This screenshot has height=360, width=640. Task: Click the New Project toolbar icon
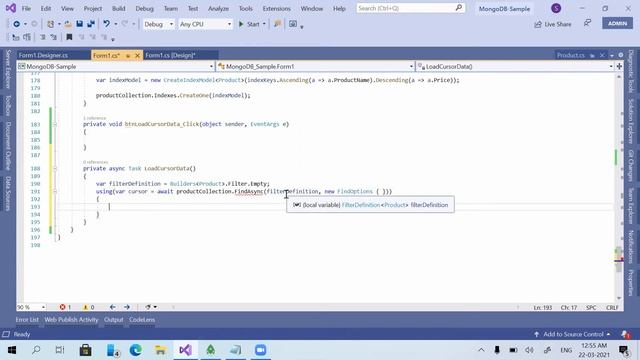tap(51, 24)
